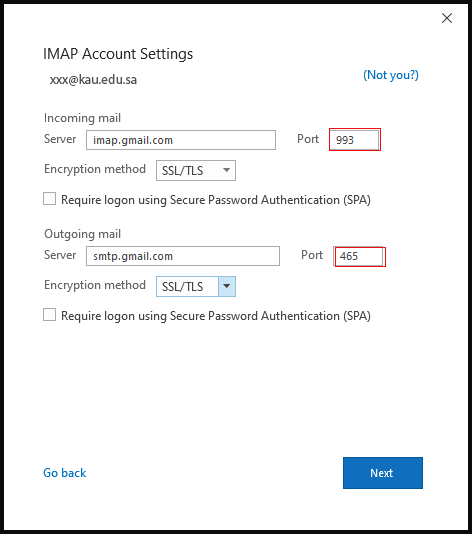Click the Port label beside 465
472x534 pixels.
(312, 255)
